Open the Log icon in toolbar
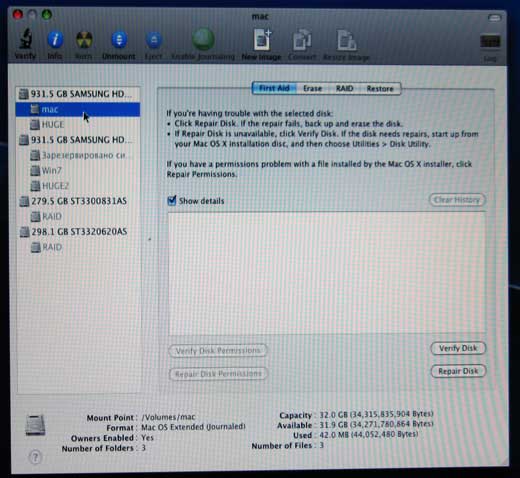The width and height of the screenshot is (520, 478). click(490, 42)
